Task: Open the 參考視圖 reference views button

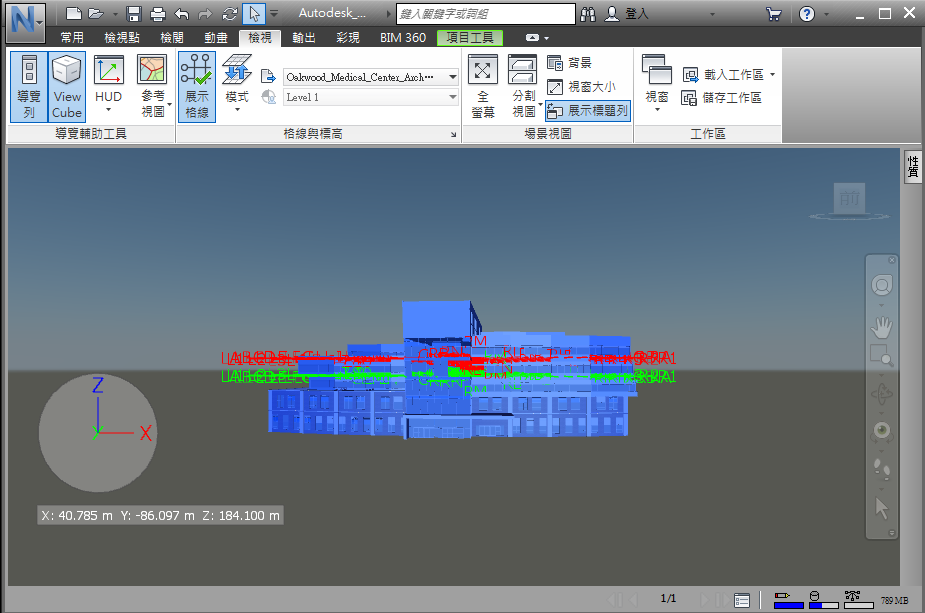Action: pyautogui.click(x=153, y=86)
